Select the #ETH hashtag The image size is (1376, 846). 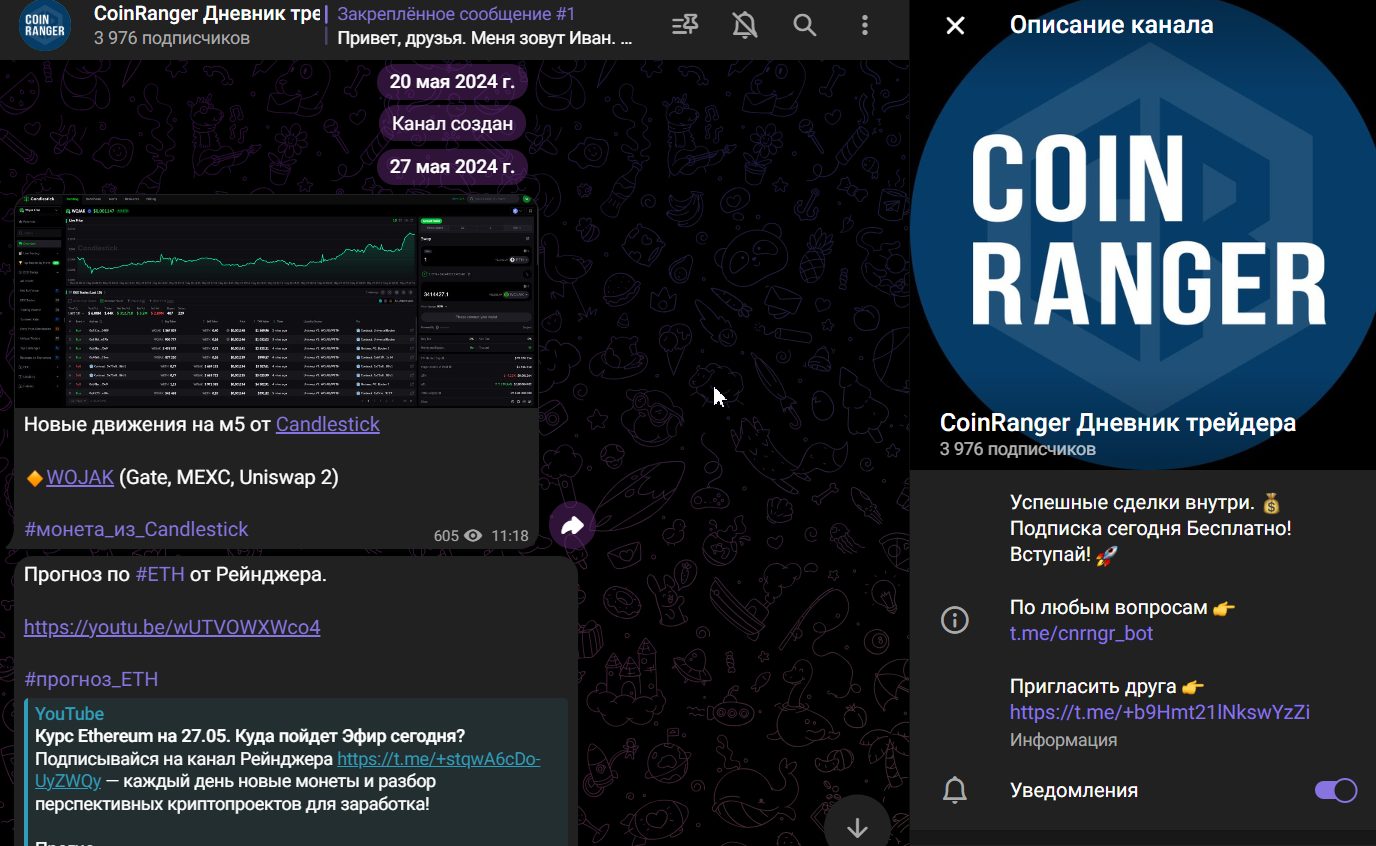[x=160, y=574]
